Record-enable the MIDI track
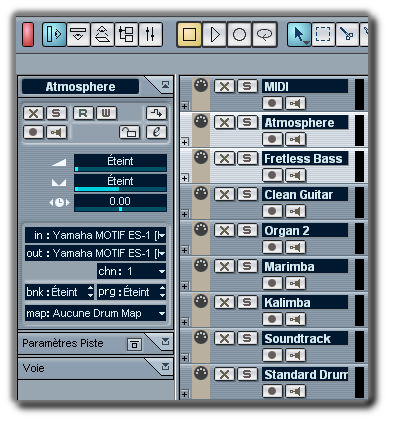This screenshot has width=394, height=426. click(272, 103)
